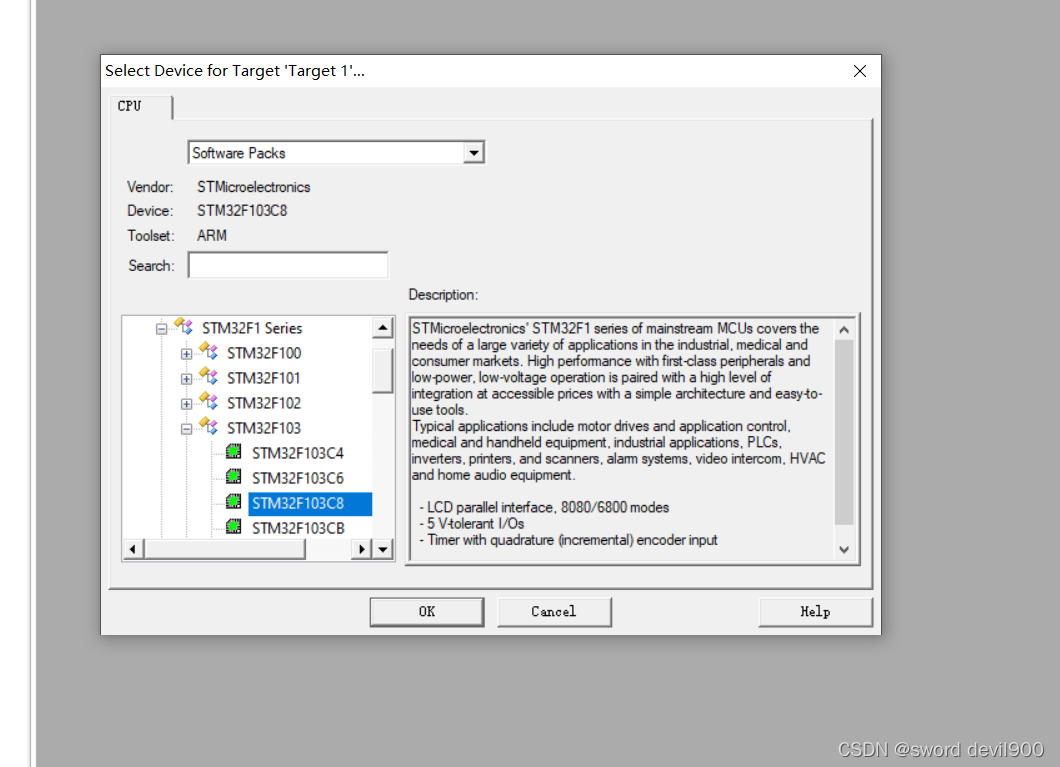The width and height of the screenshot is (1060, 767).
Task: Click the STM32F101 subfamily icon
Action: click(209, 376)
